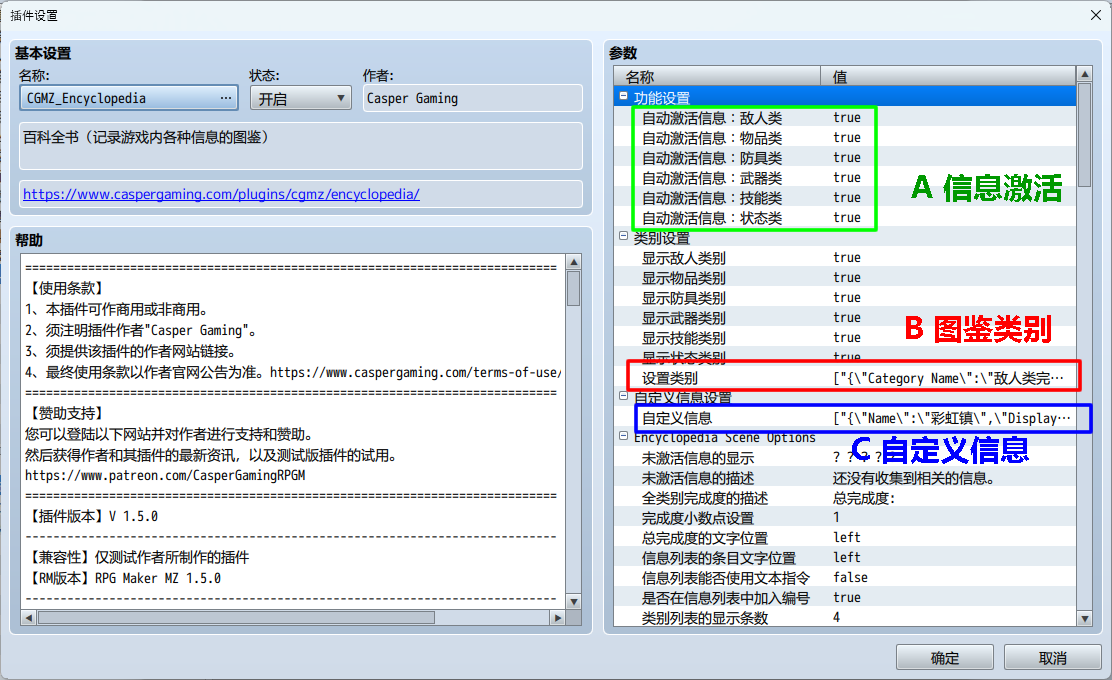This screenshot has width=1112, height=680.
Task: Click the 自定义信息 value containing 彩虹镇
Action: pos(951,418)
